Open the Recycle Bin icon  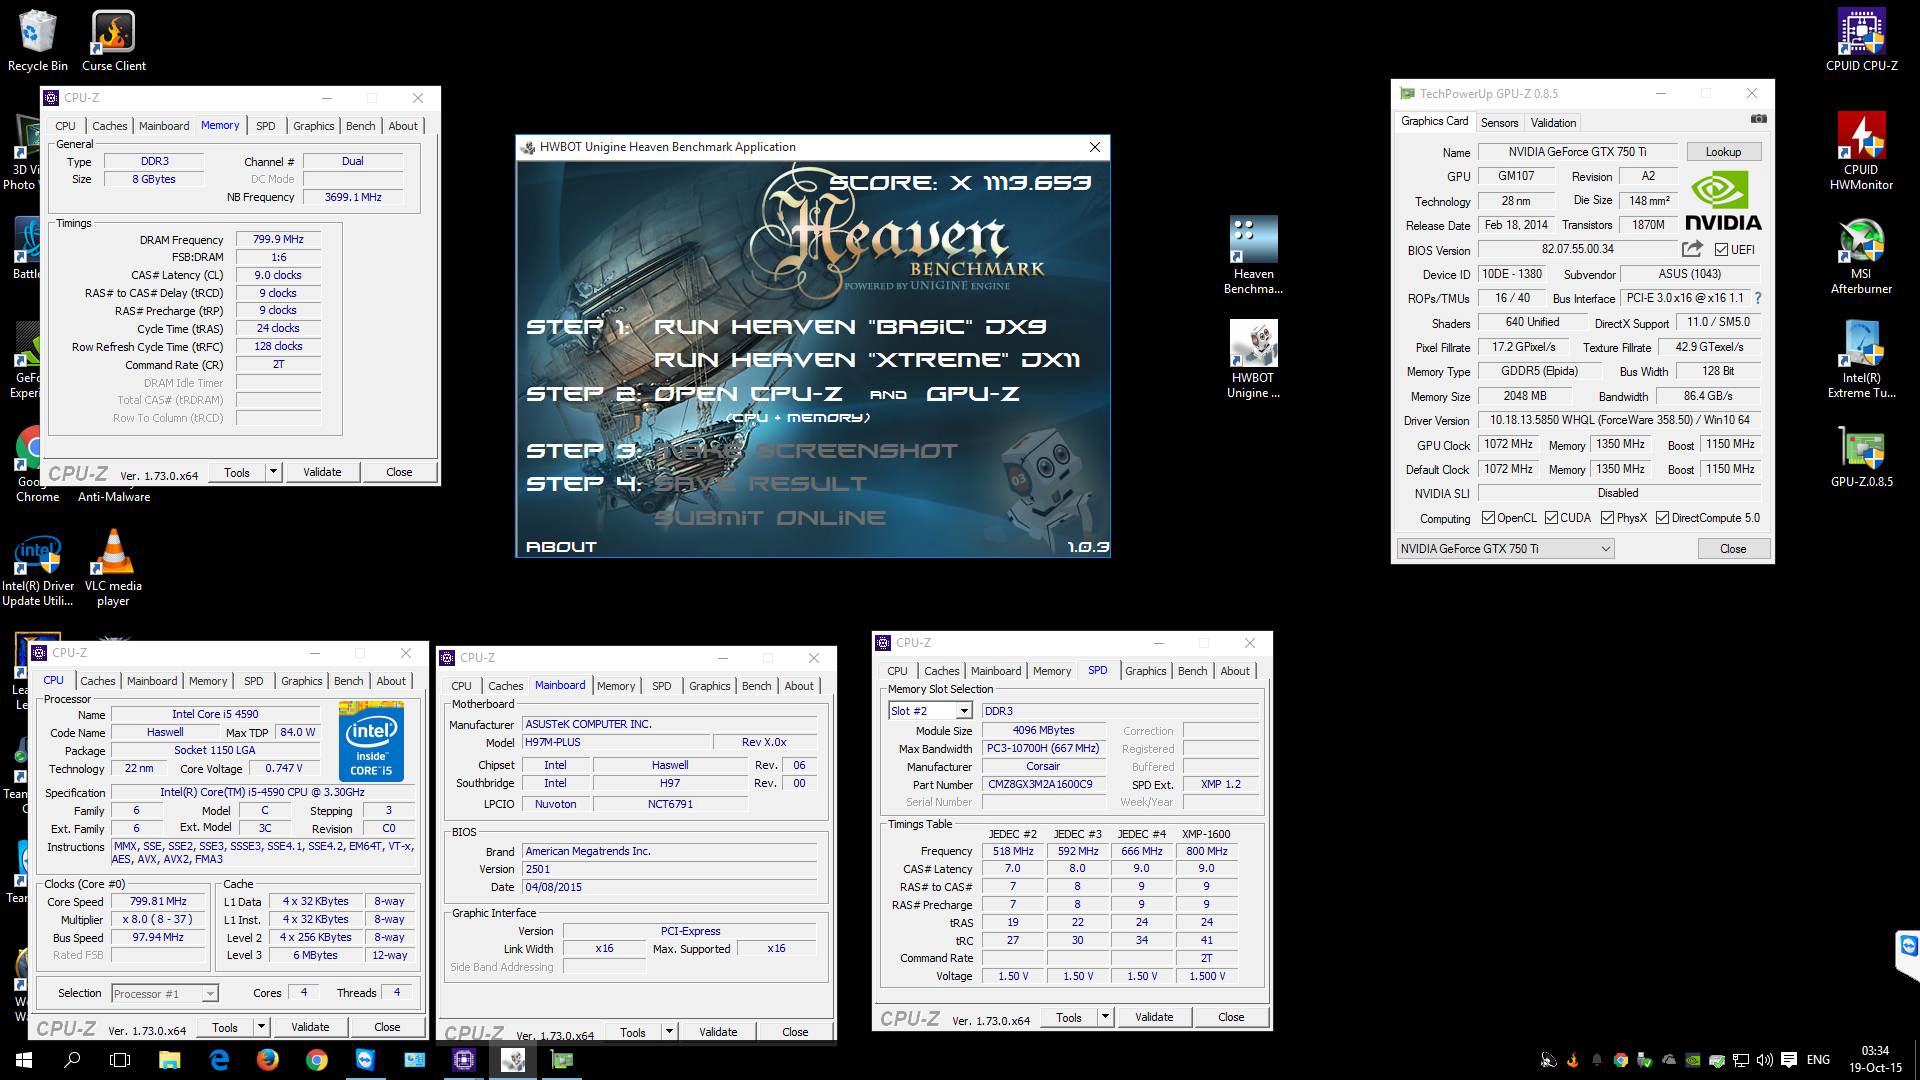coord(38,40)
